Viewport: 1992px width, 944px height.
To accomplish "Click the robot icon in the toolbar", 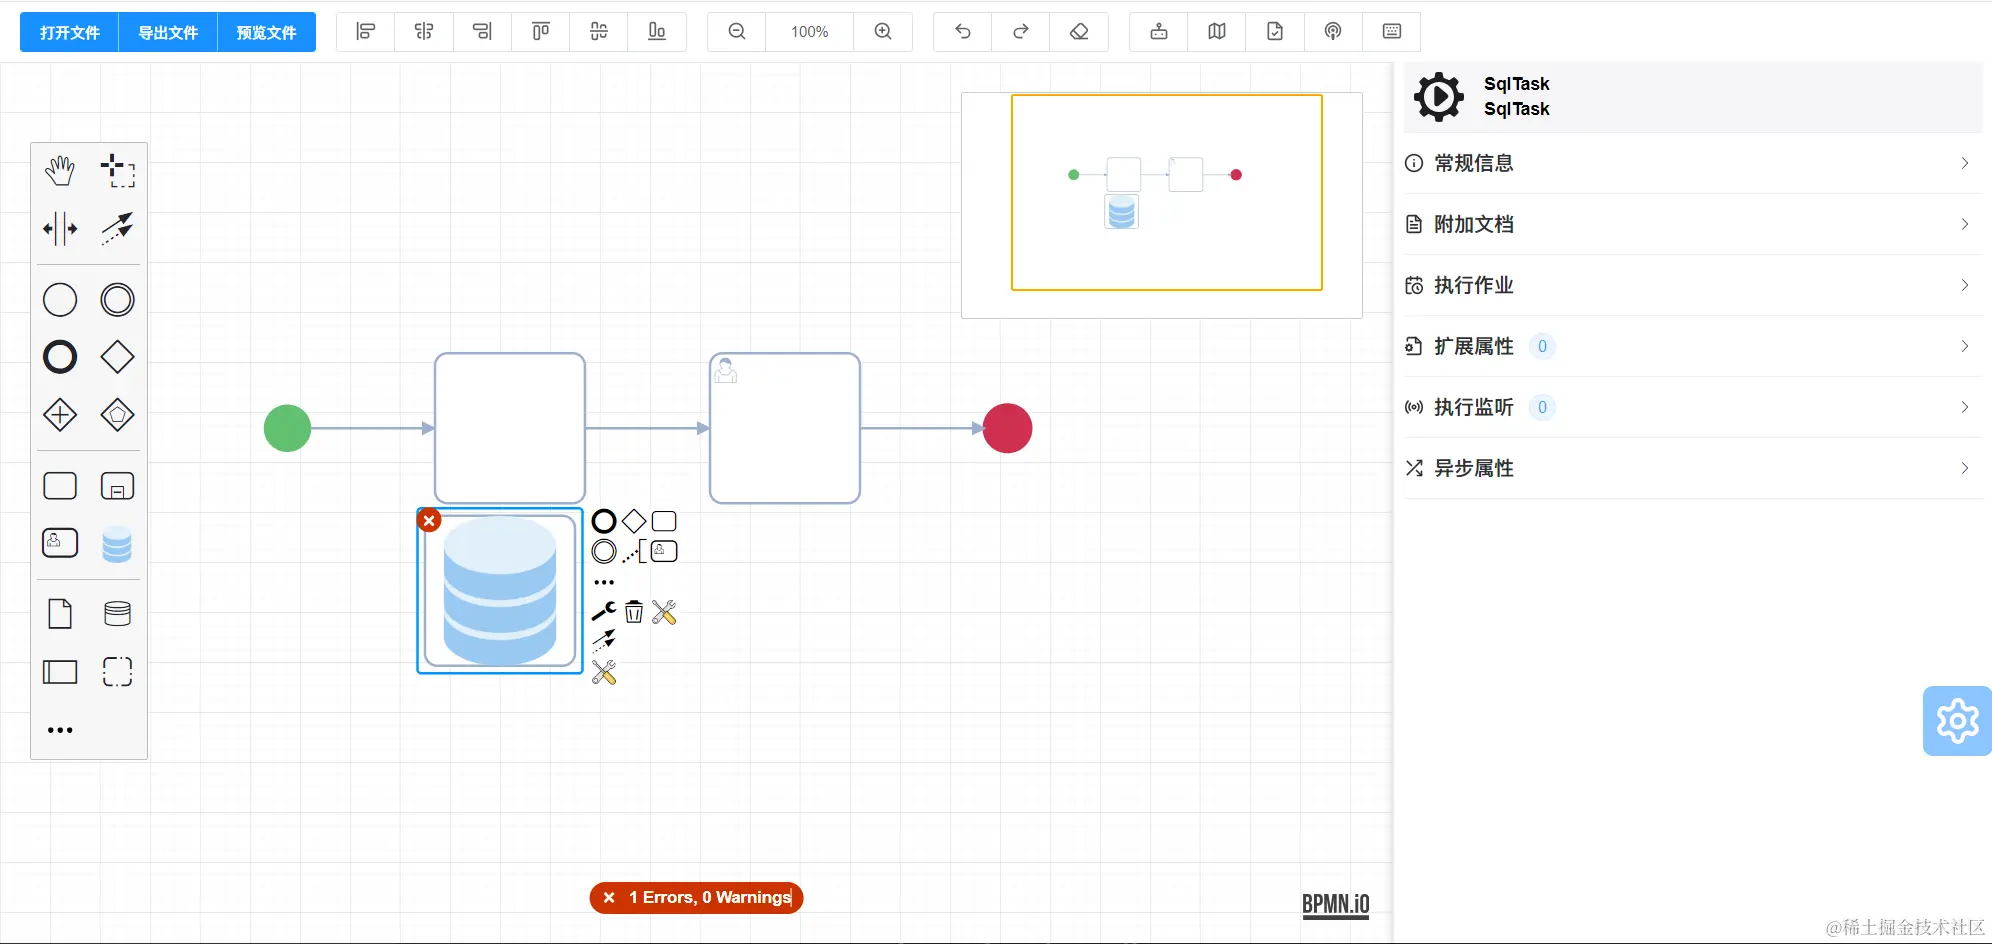I will (x=1159, y=32).
